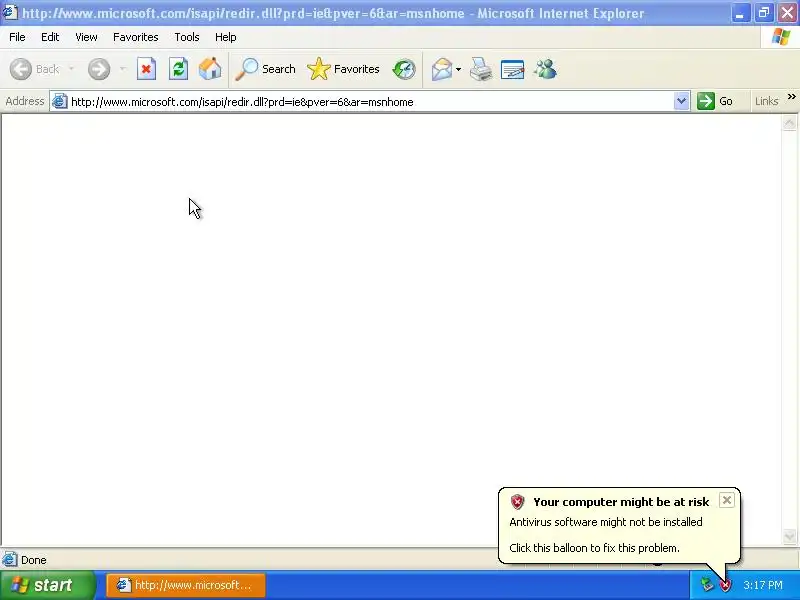Open the Tools menu

[187, 37]
